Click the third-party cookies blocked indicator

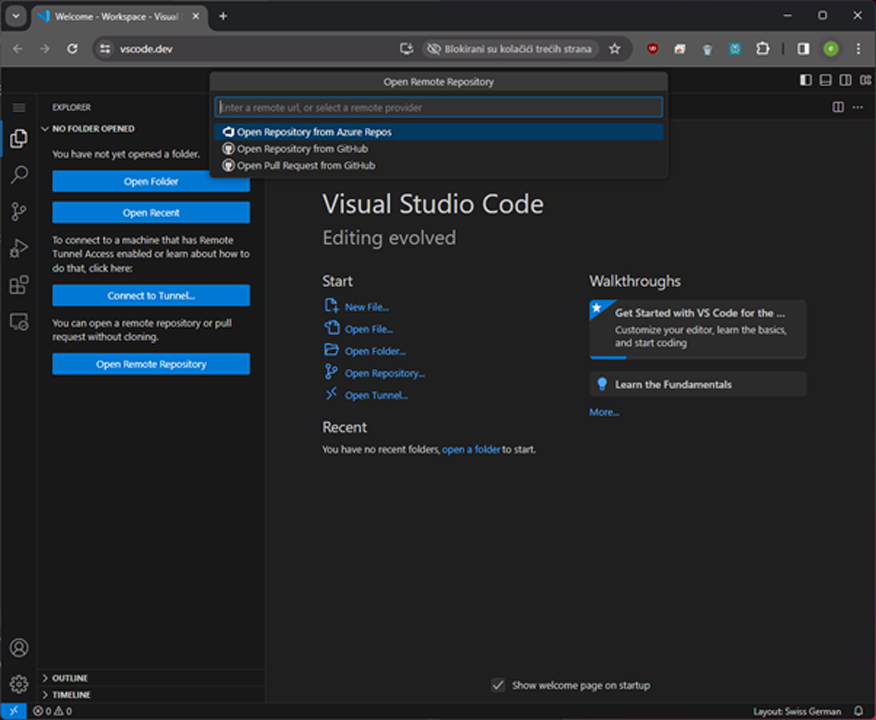510,49
